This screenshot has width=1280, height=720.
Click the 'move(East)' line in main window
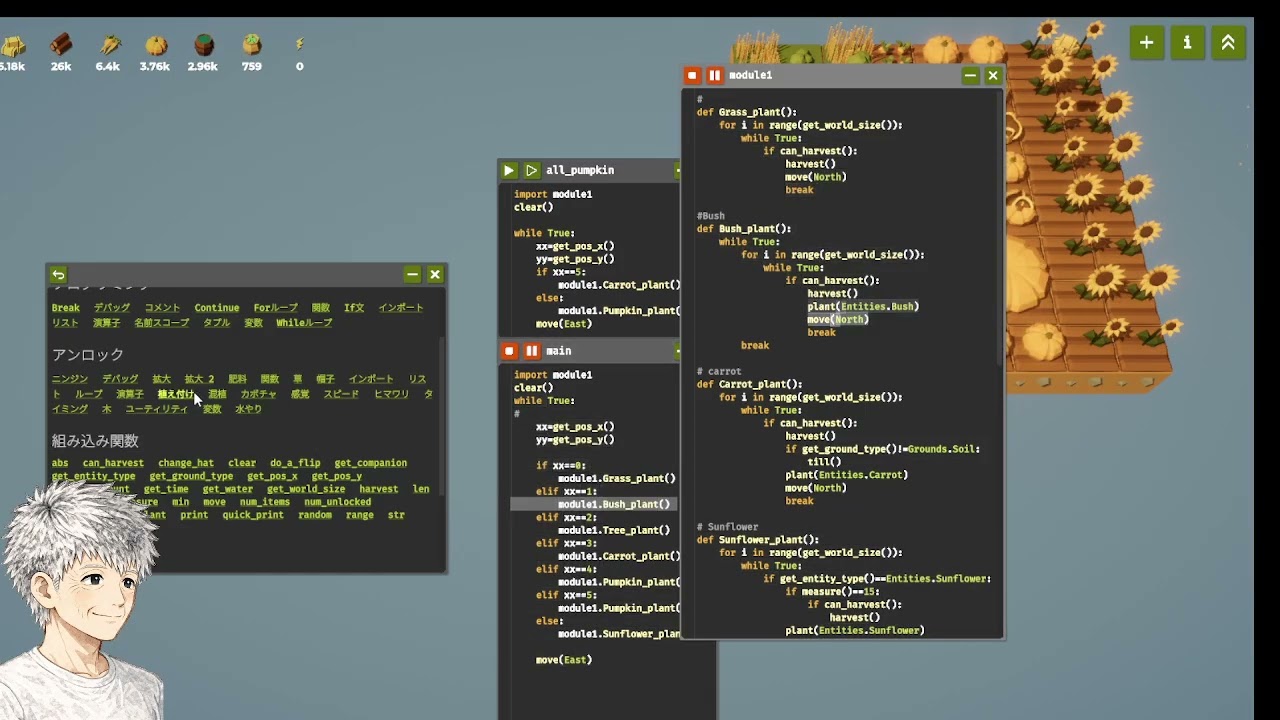coord(564,660)
